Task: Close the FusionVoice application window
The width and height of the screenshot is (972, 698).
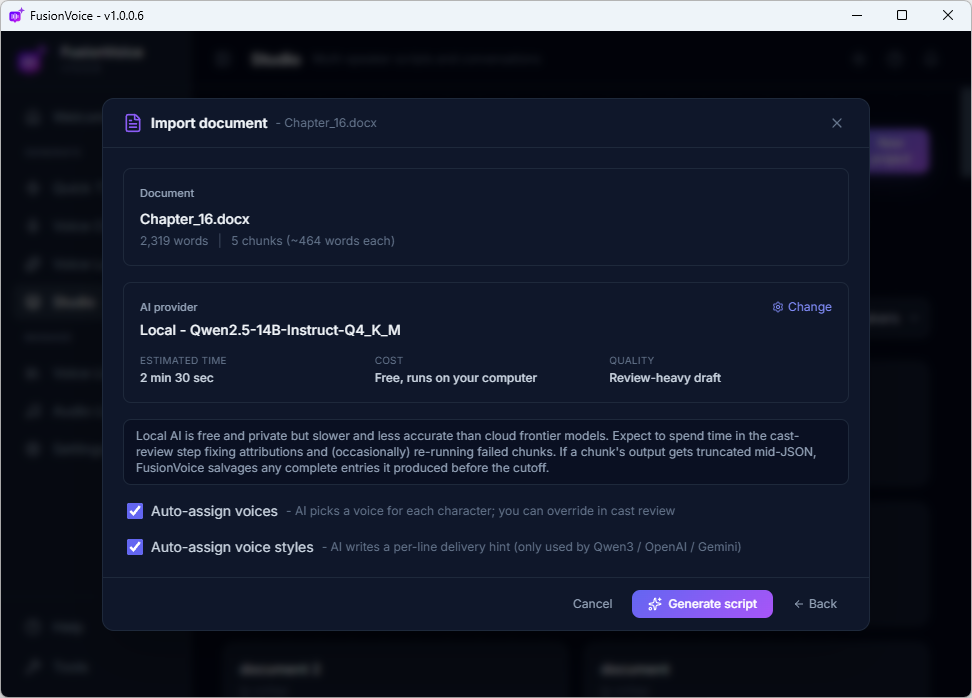Action: [x=948, y=15]
